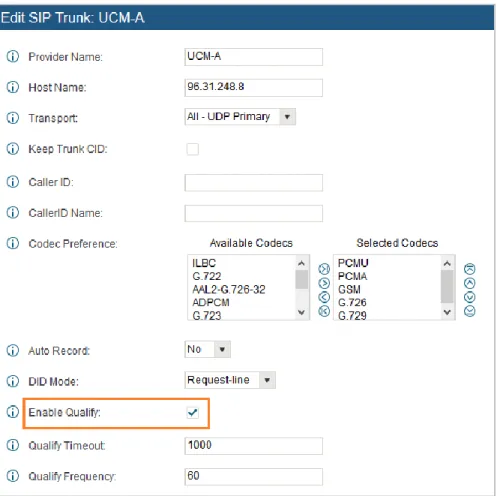Select ILBC in Available Codecs
Image resolution: width=497 pixels, height=496 pixels.
pyautogui.click(x=204, y=263)
